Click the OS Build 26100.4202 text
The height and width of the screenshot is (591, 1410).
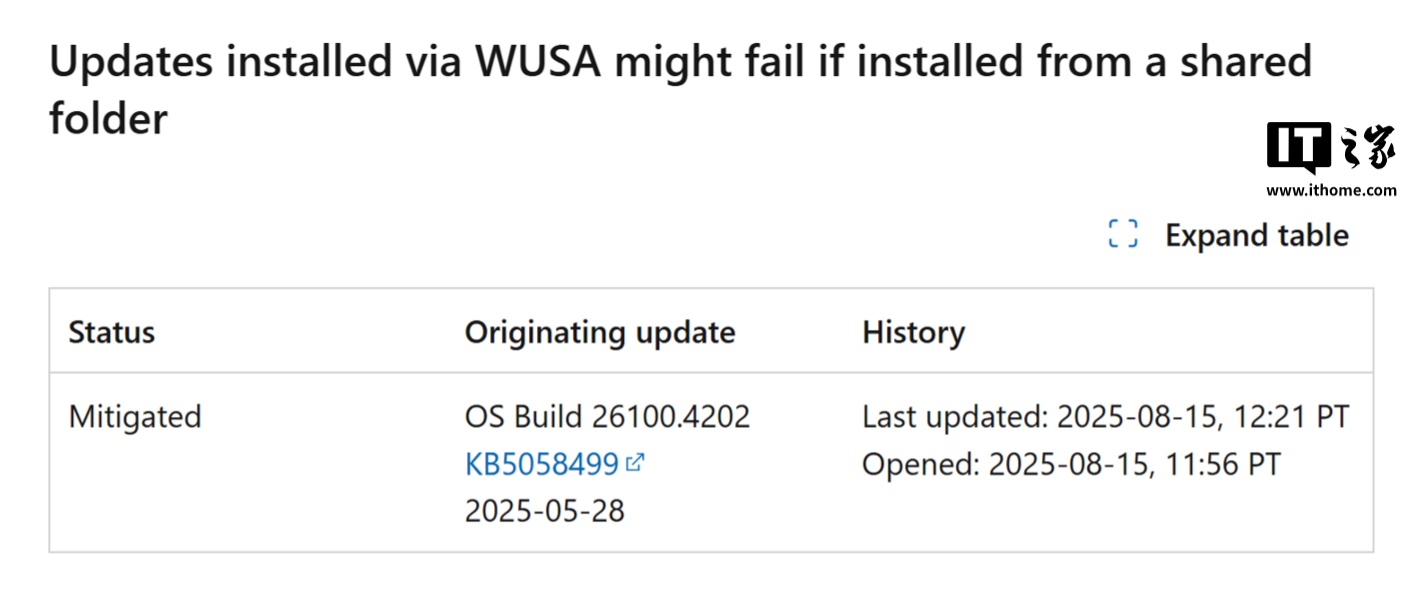[x=608, y=416]
